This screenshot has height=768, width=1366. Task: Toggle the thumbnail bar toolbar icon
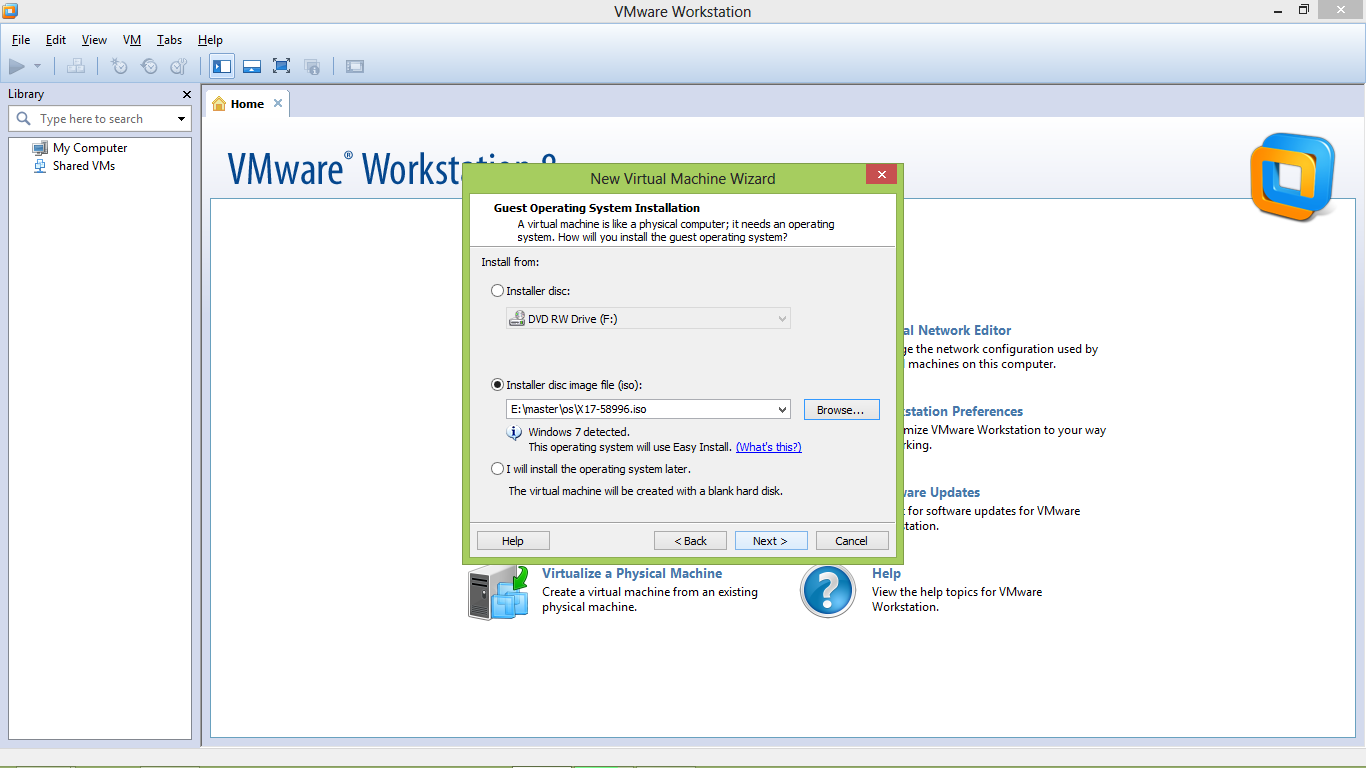(x=252, y=66)
